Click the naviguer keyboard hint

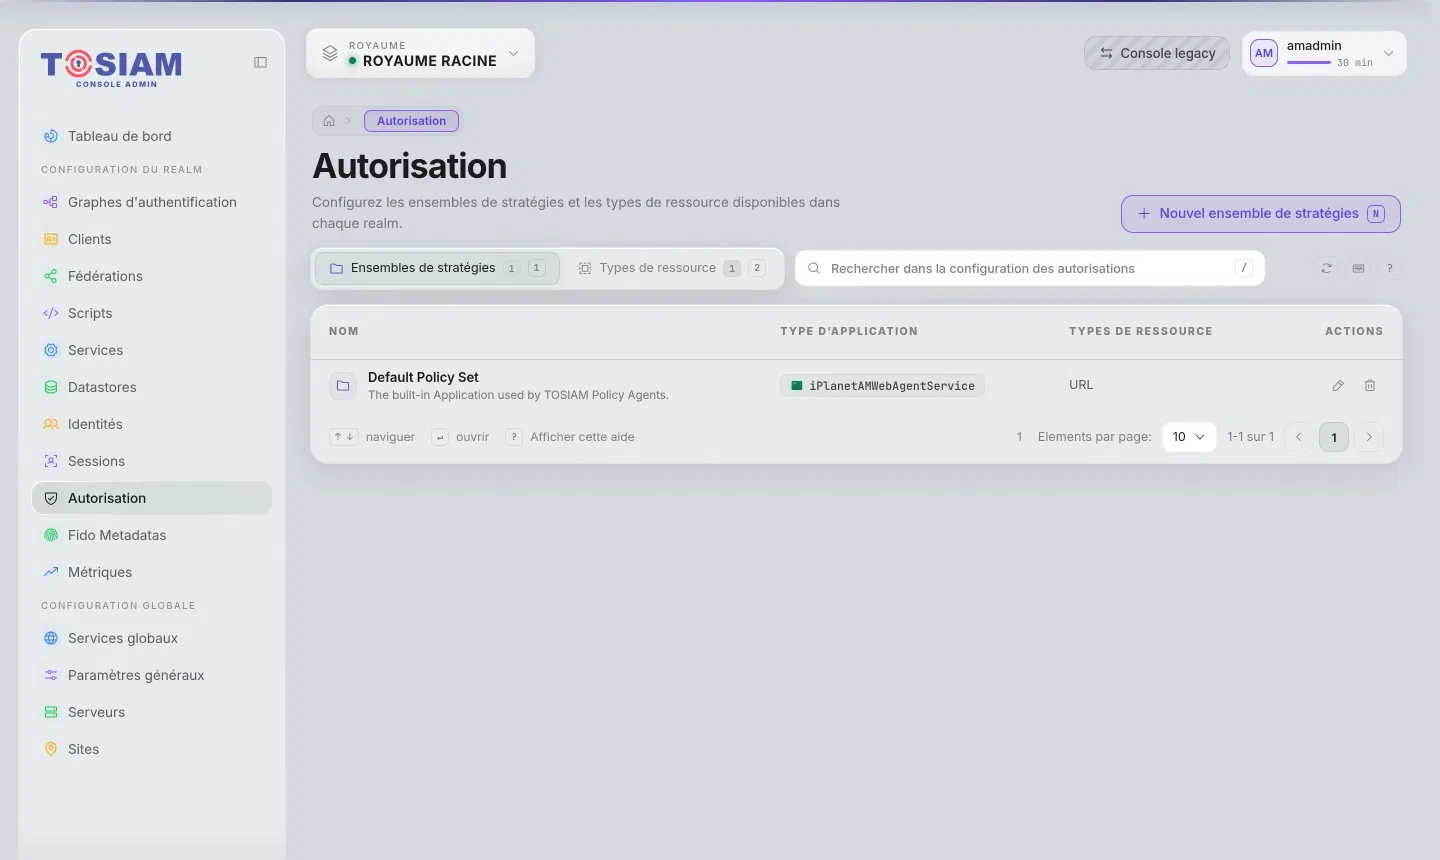coord(372,437)
